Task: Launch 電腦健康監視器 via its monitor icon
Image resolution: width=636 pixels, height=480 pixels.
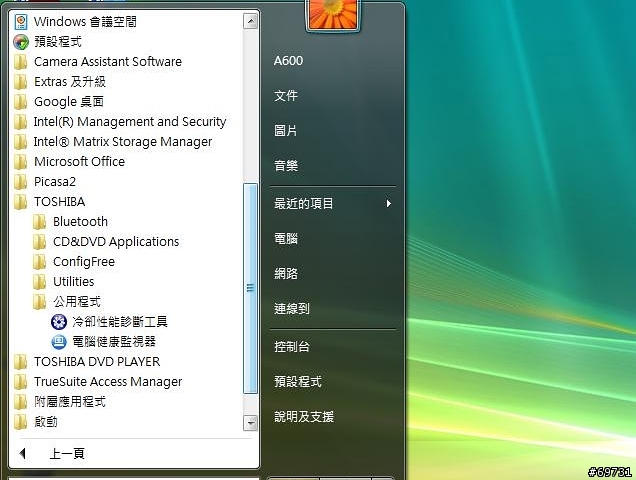Action: coord(59,342)
